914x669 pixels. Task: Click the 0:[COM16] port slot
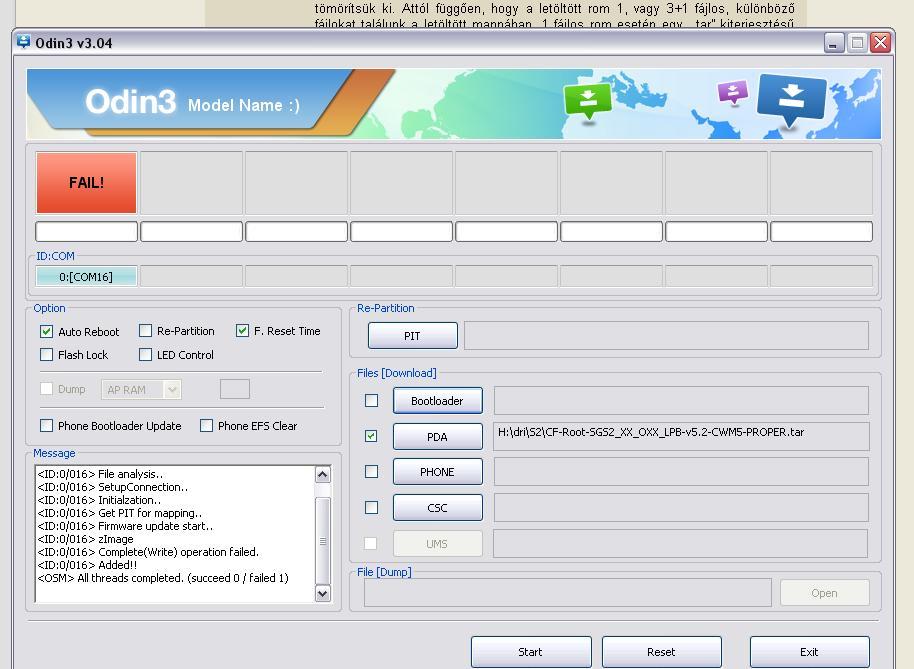[86, 277]
